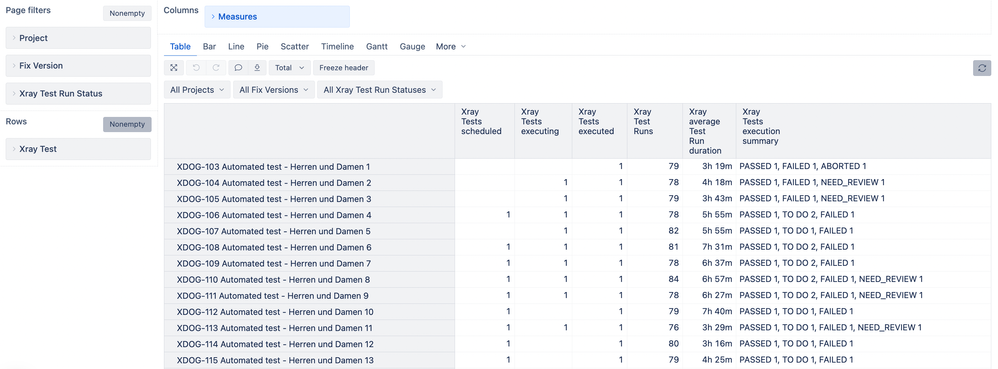
Task: Open the All Projects filter dropdown
Action: [197, 90]
